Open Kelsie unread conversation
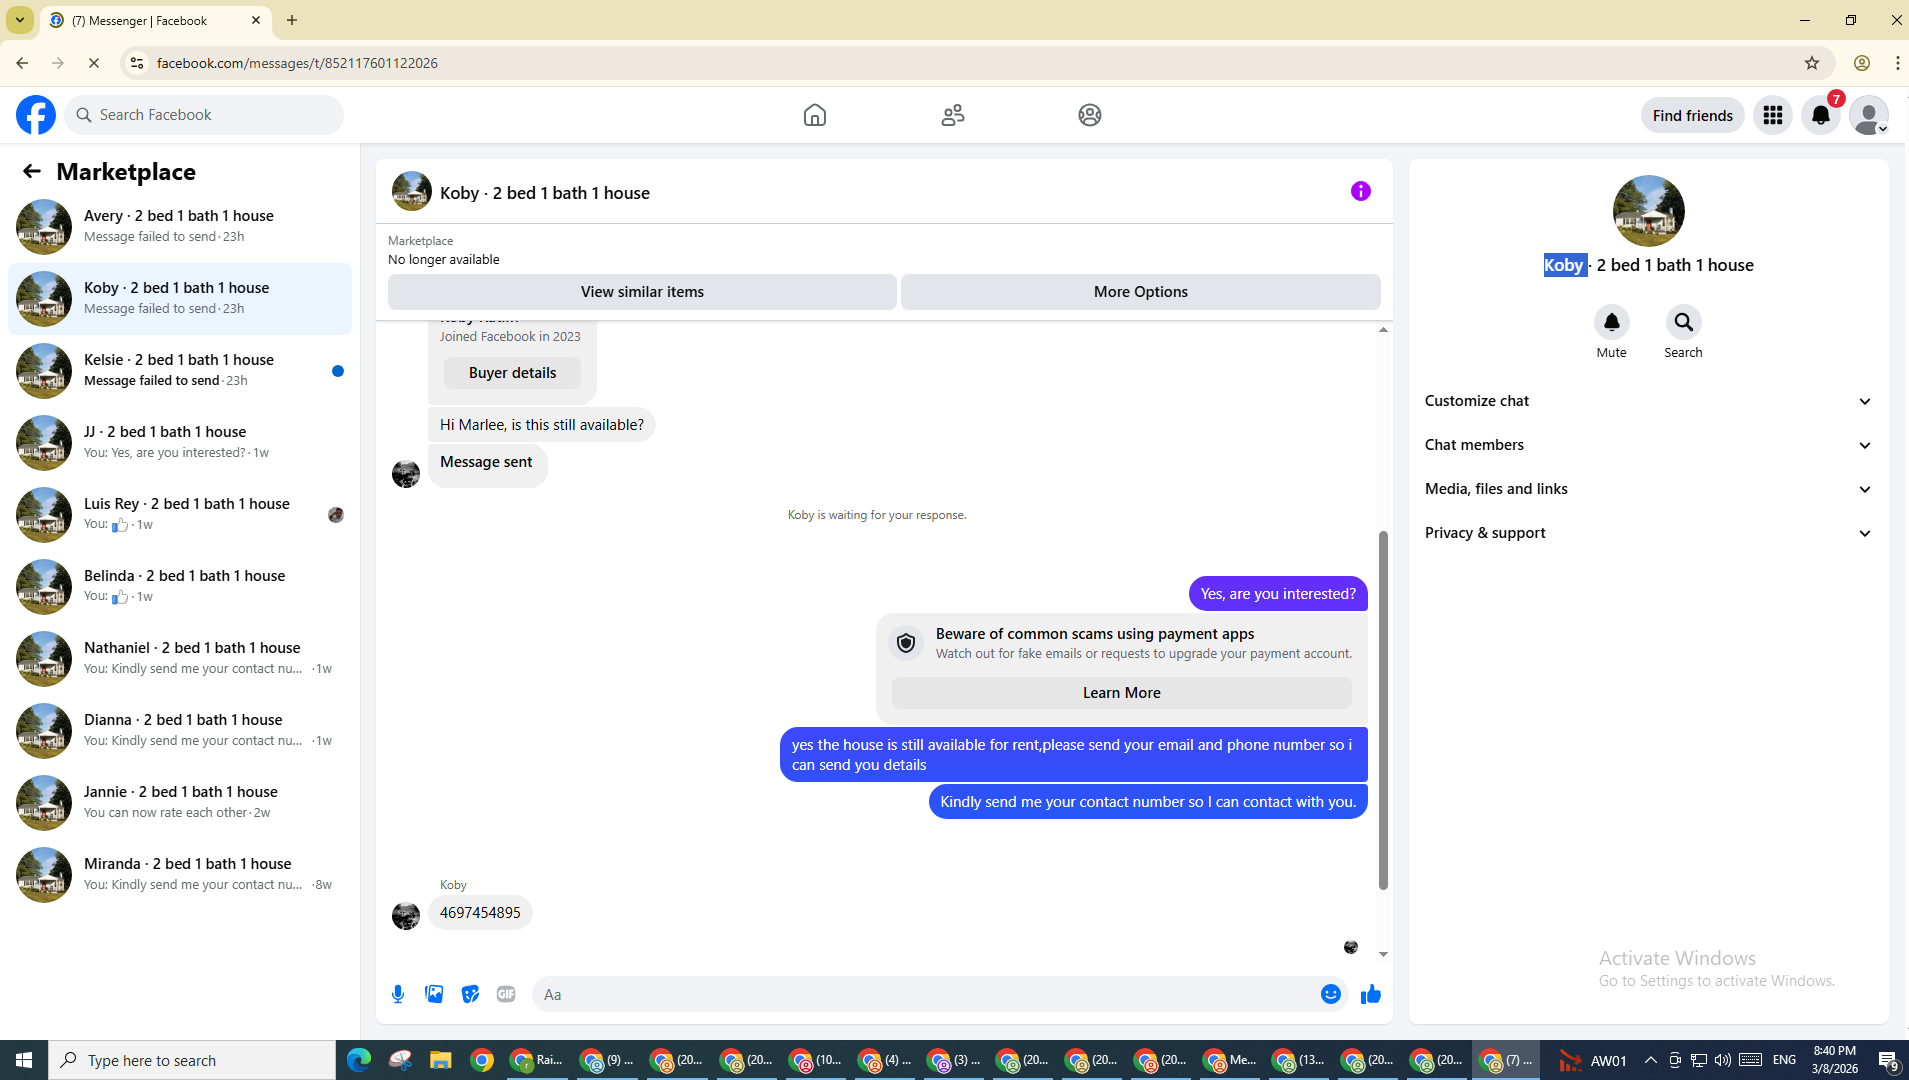The image size is (1909, 1080). (180, 370)
